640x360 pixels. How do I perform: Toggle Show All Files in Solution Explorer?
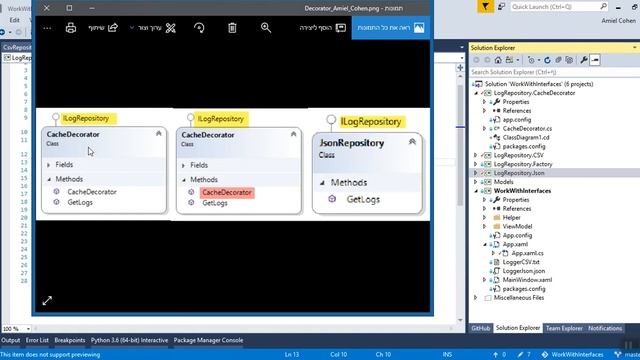569,60
